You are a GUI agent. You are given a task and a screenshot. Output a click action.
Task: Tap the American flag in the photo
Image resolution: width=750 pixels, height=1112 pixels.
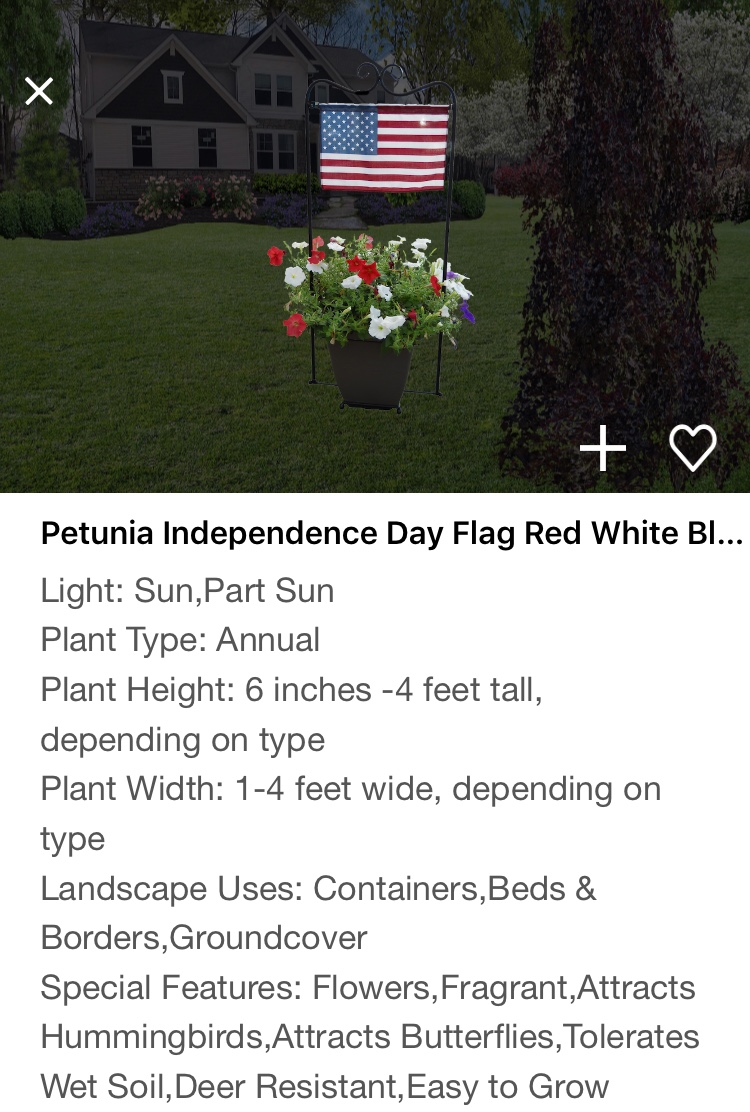[x=384, y=148]
